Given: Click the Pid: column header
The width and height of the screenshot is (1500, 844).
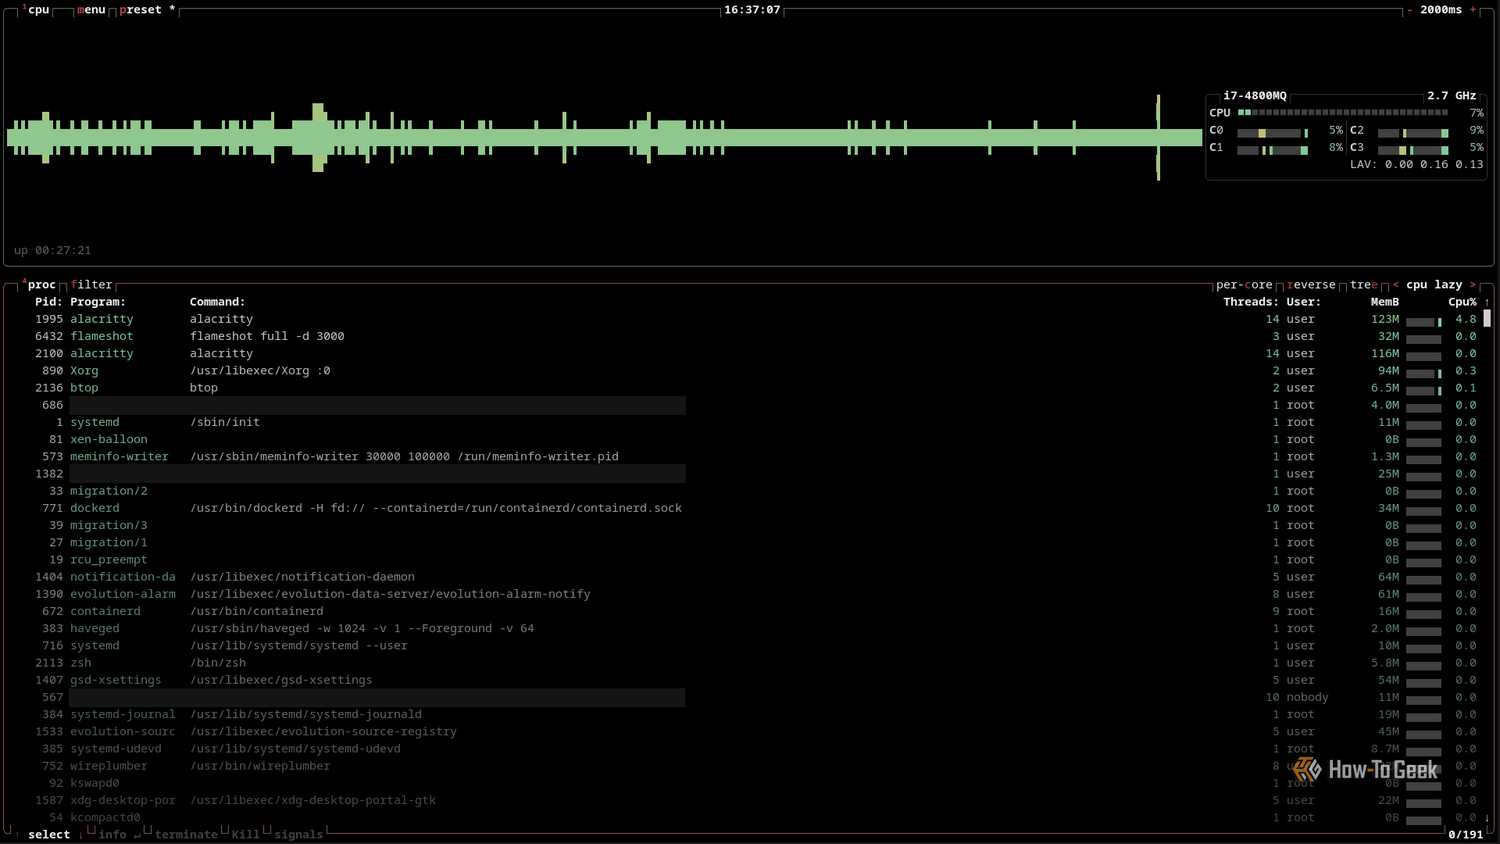Looking at the screenshot, I should coord(49,302).
